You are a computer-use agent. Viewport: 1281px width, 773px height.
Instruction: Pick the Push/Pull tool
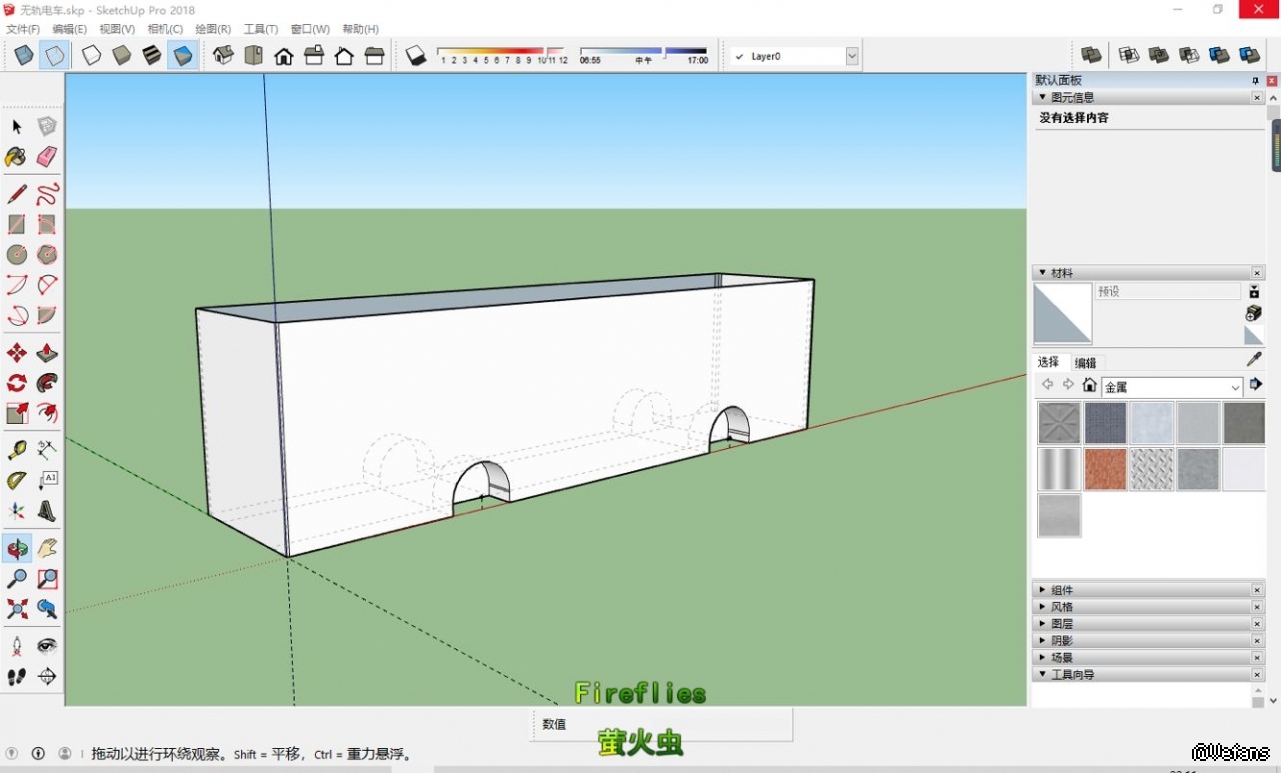click(x=47, y=353)
